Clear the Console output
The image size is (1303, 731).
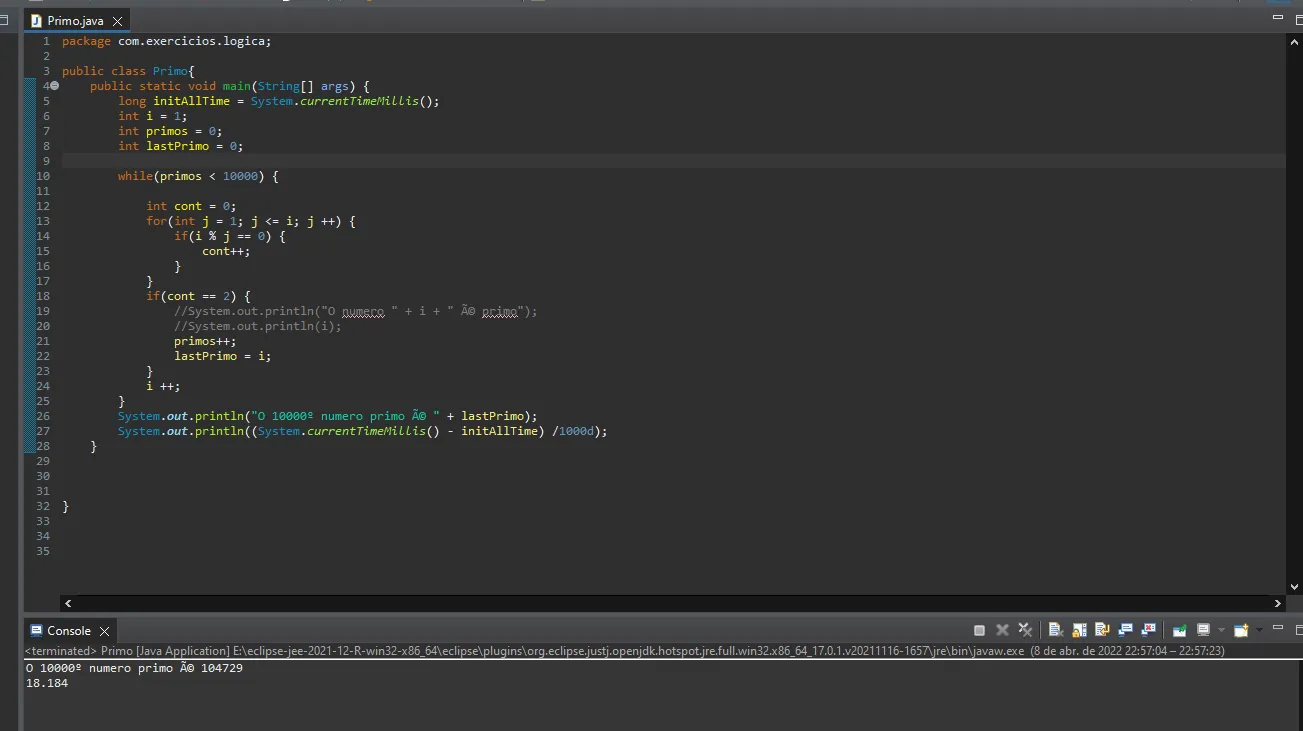point(1055,630)
